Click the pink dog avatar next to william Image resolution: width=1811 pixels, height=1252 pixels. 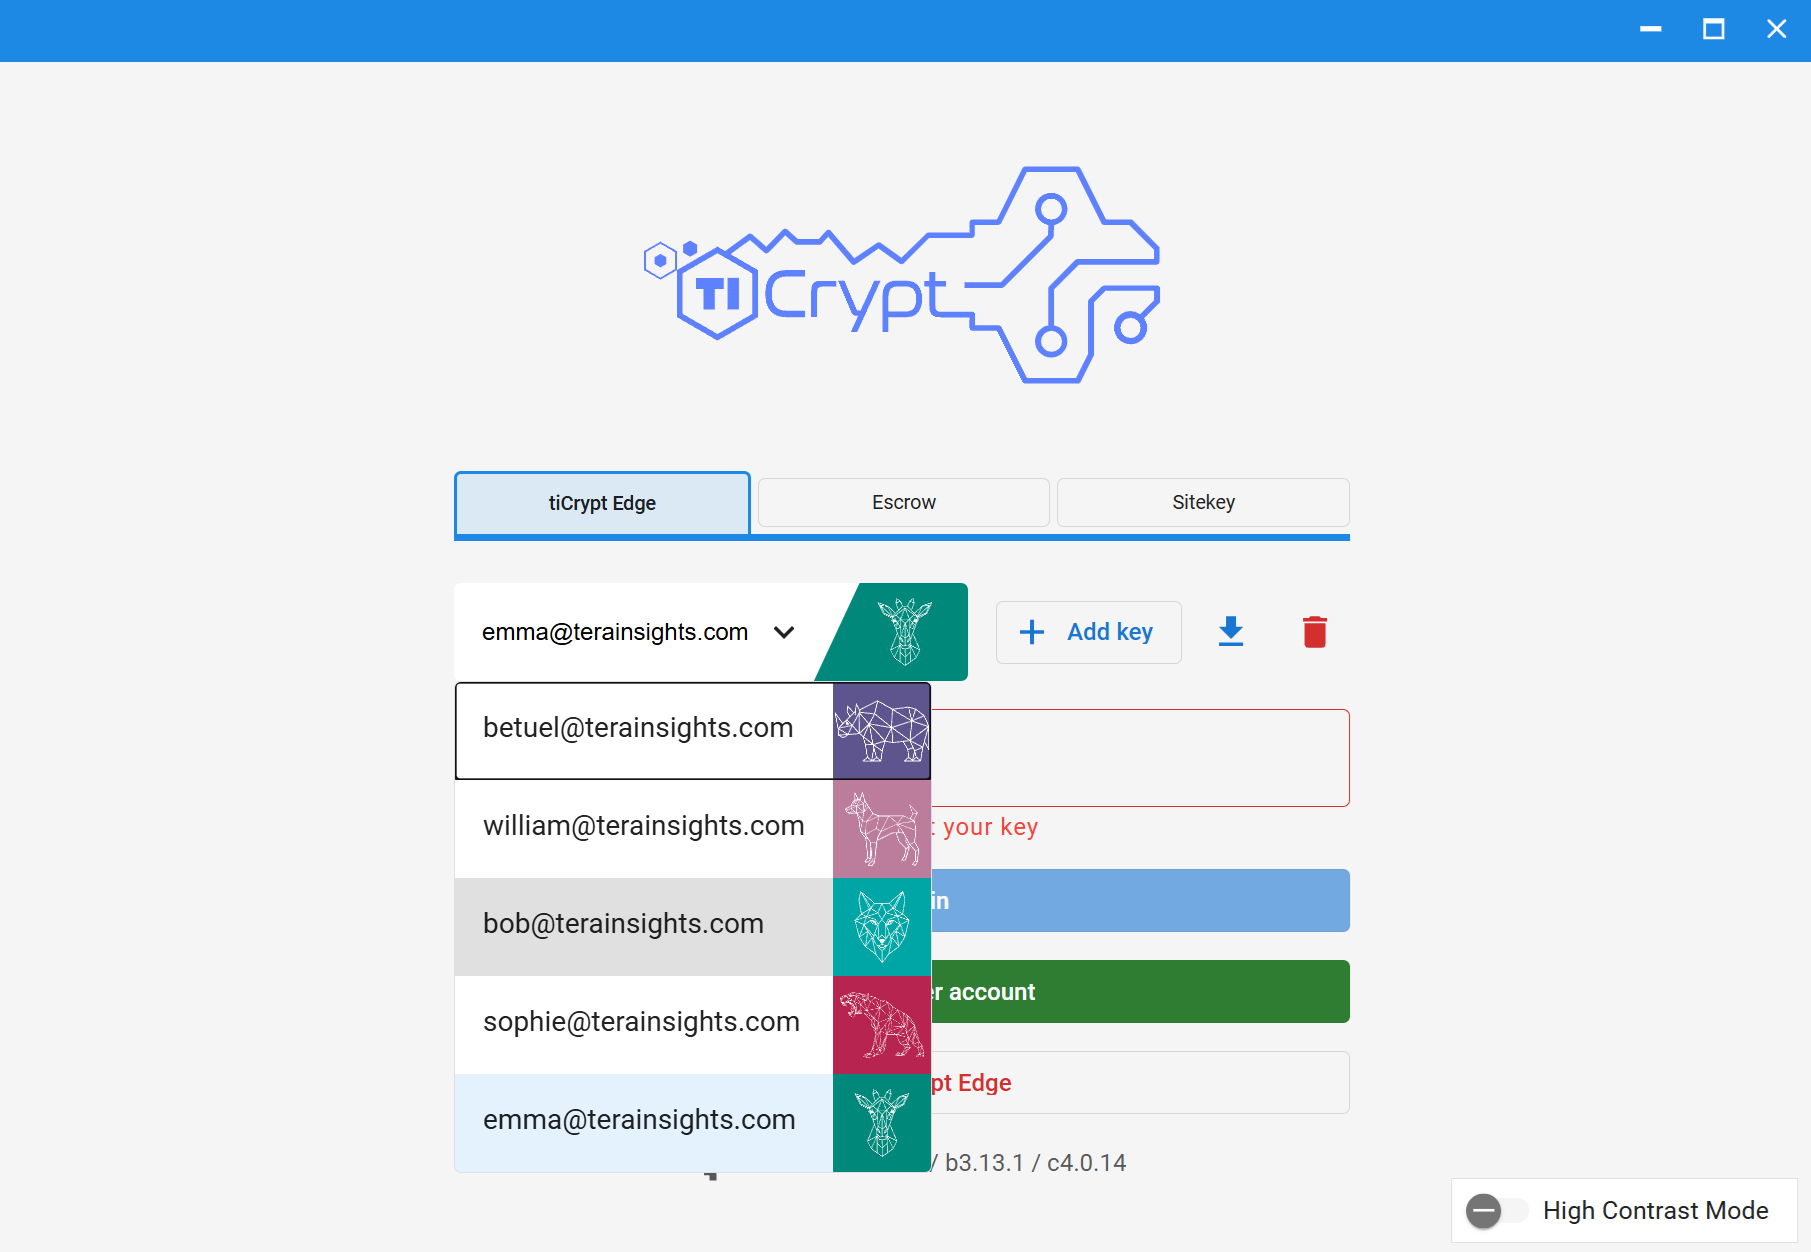pyautogui.click(x=881, y=828)
